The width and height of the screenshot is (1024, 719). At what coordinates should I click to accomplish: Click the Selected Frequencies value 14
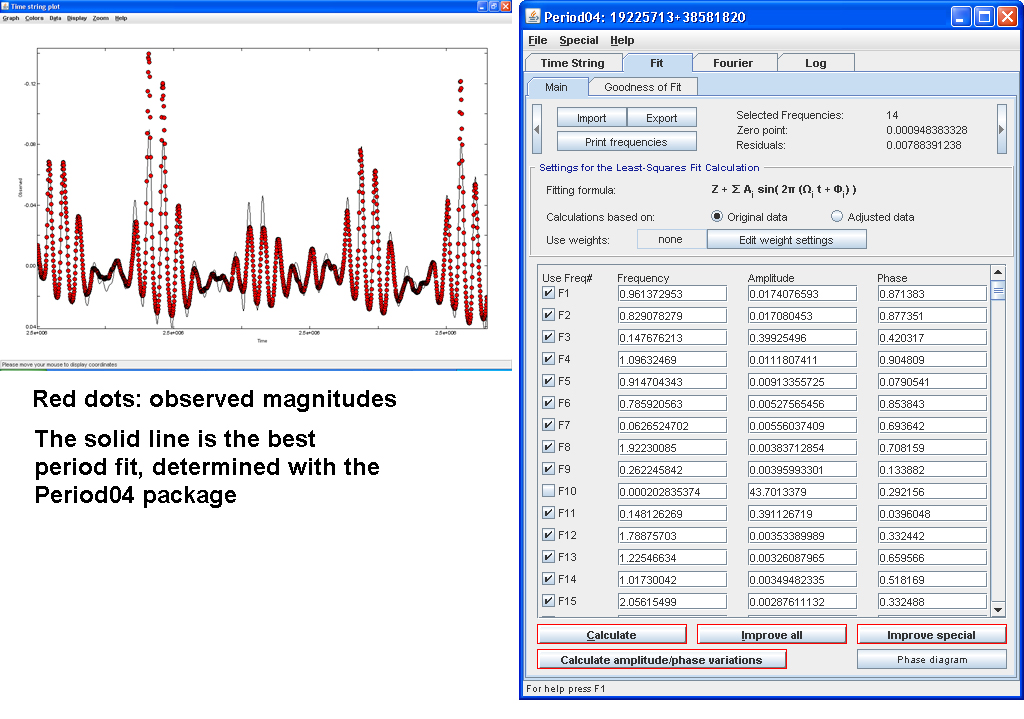pyautogui.click(x=892, y=115)
